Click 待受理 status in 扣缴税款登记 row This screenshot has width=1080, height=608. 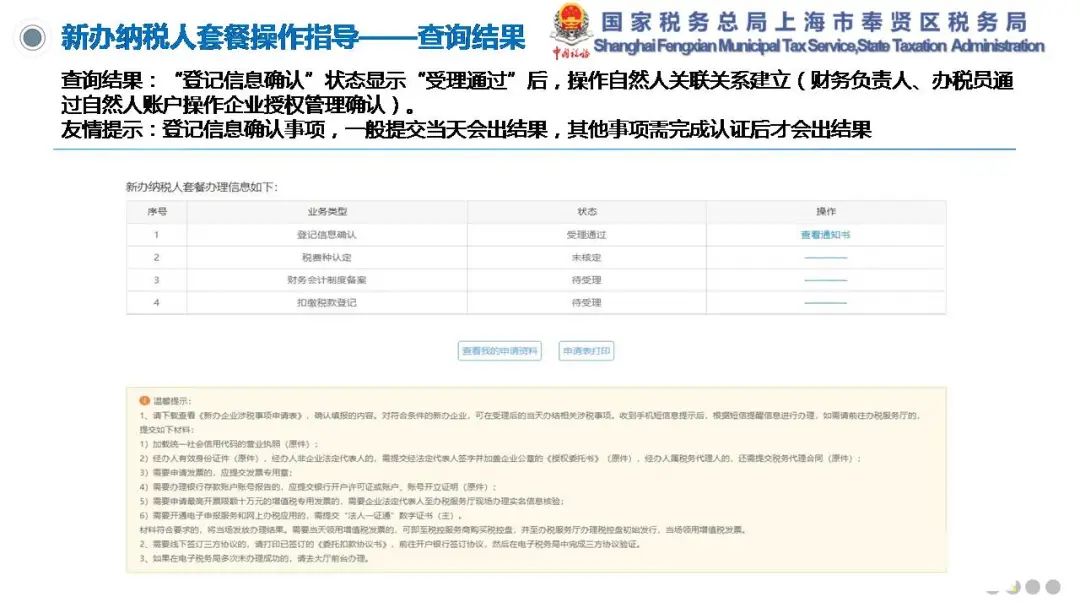(586, 303)
